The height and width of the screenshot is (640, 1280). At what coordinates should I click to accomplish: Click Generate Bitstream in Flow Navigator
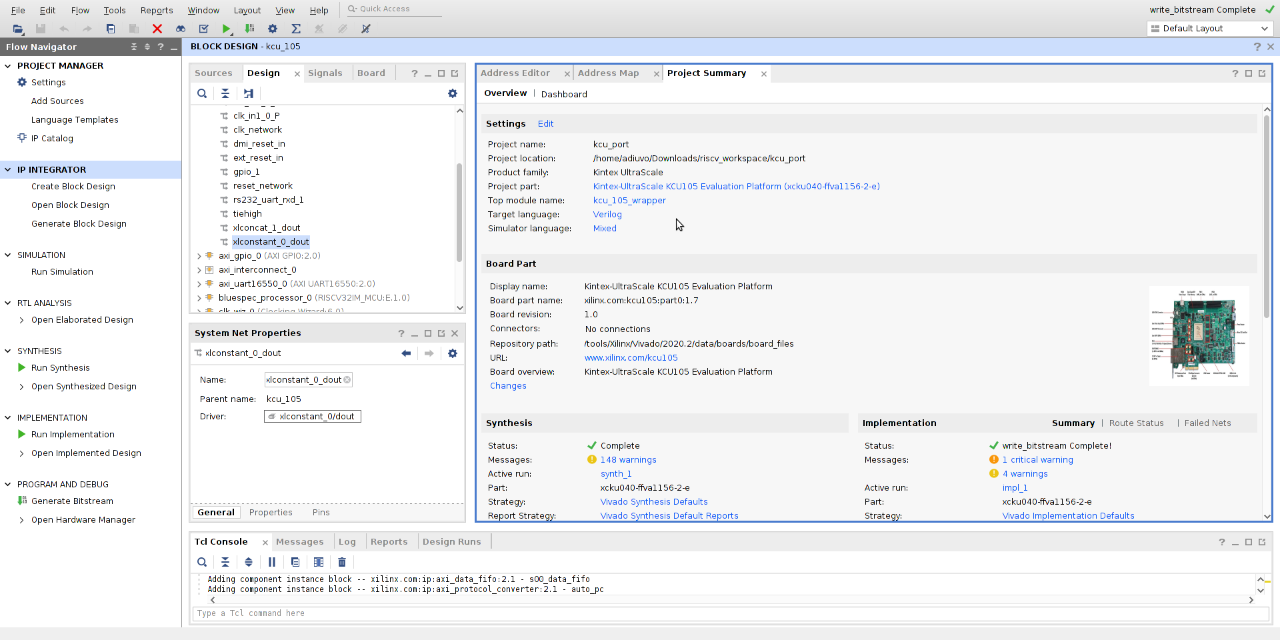pos(72,501)
